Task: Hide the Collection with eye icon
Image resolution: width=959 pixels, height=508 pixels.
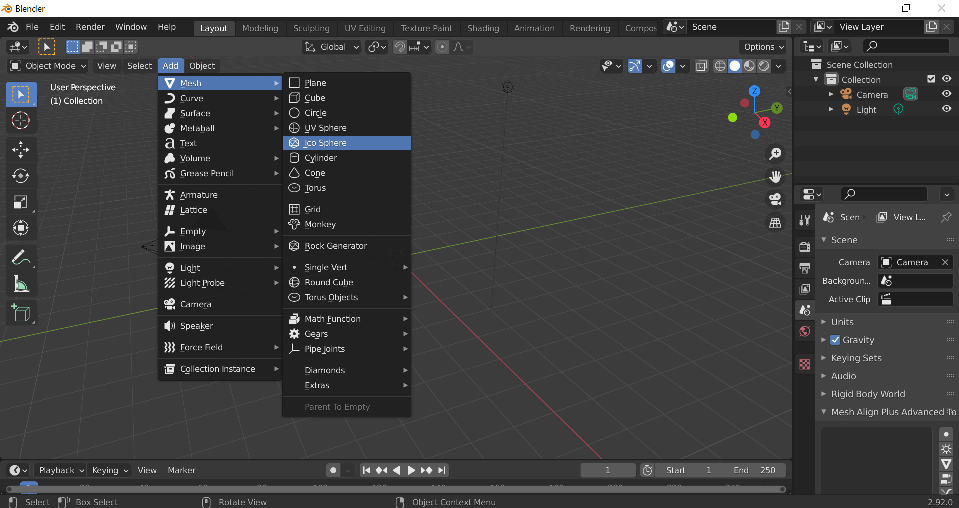Action: [x=946, y=79]
